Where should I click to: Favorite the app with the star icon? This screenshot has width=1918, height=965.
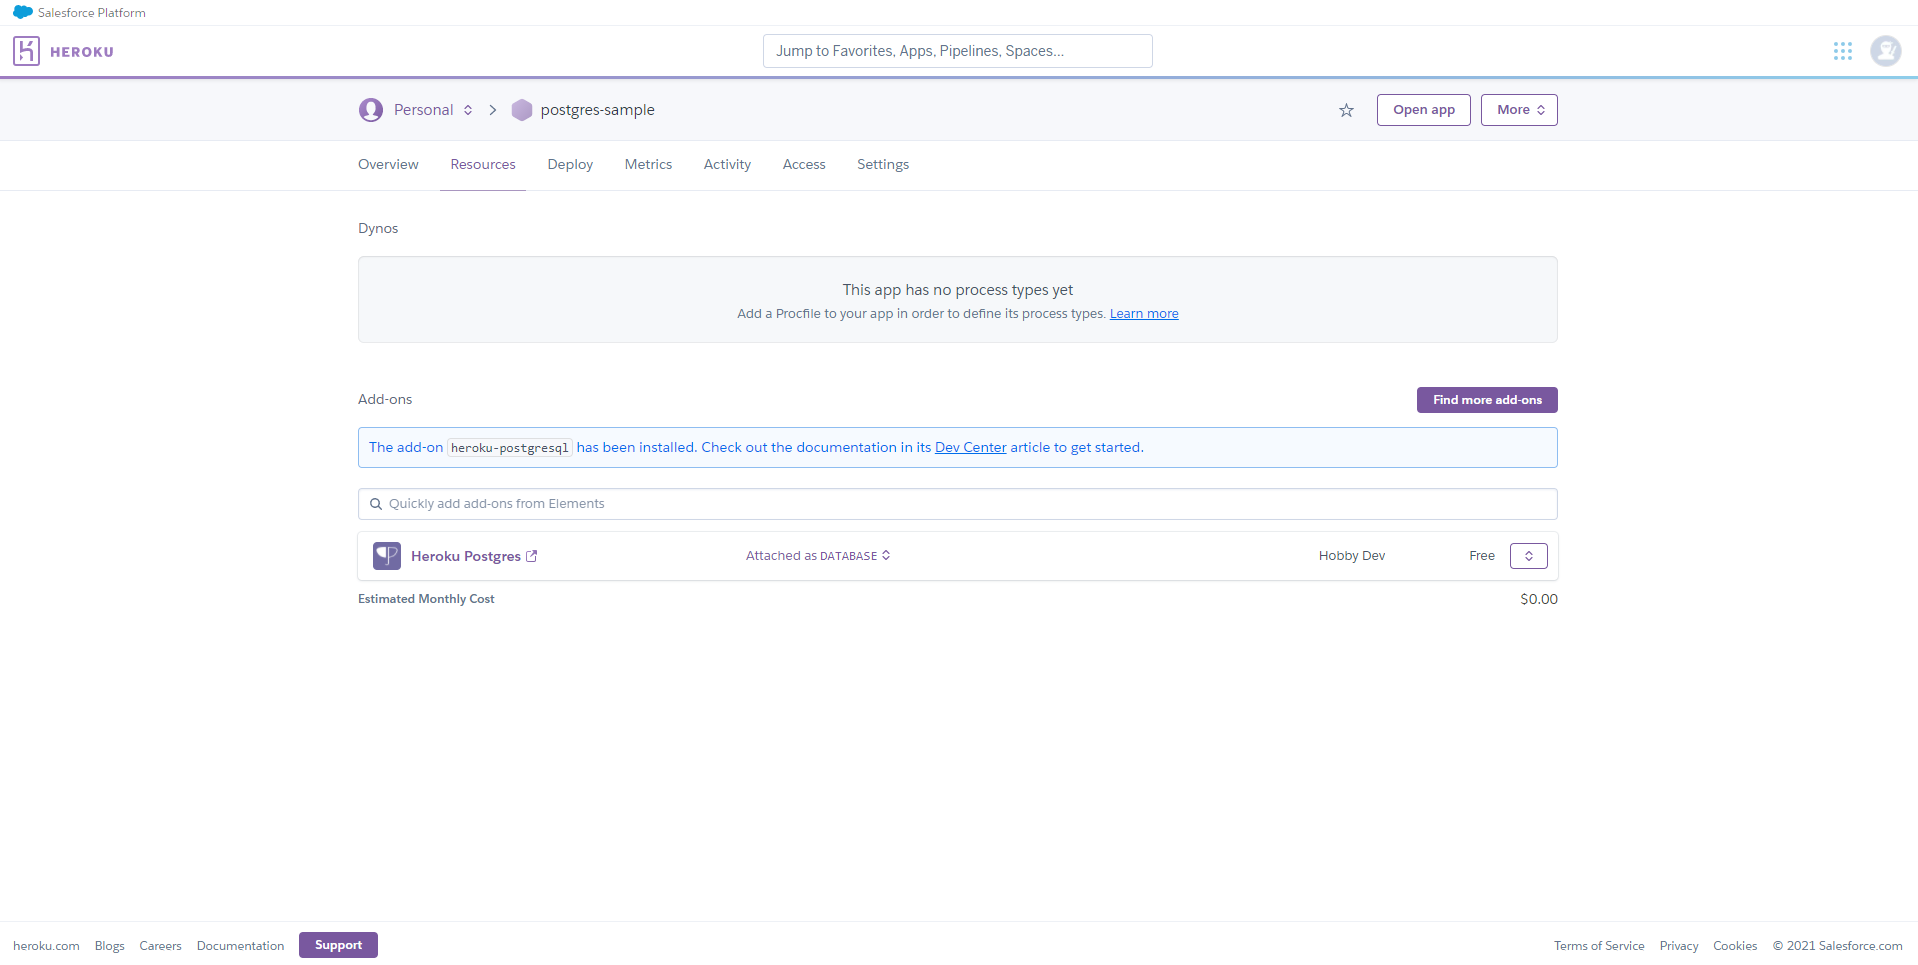pyautogui.click(x=1346, y=111)
